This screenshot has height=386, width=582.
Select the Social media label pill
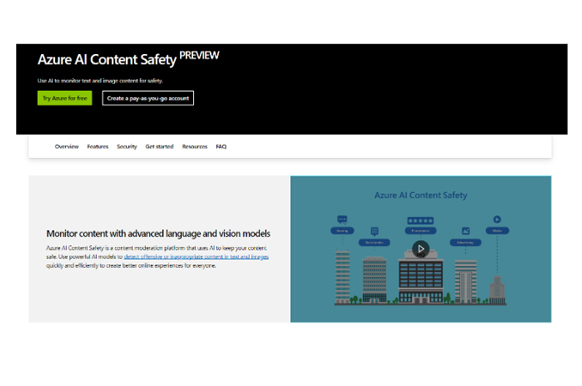374,242
